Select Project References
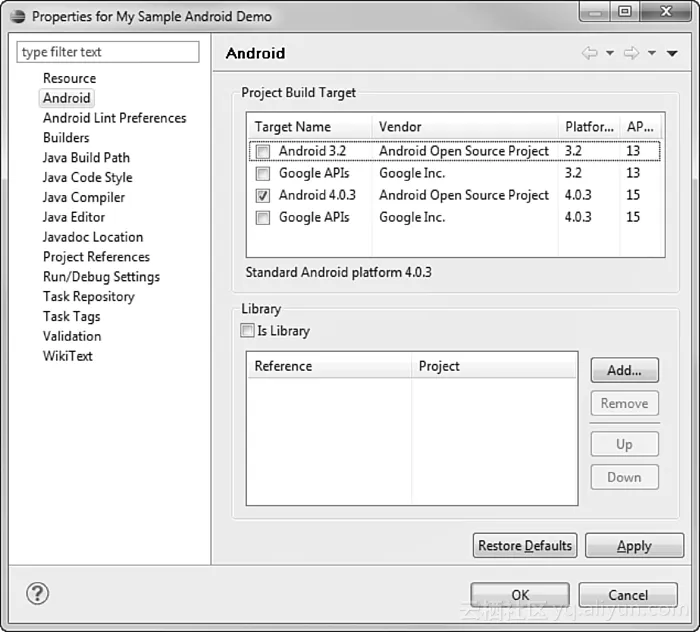 (96, 257)
